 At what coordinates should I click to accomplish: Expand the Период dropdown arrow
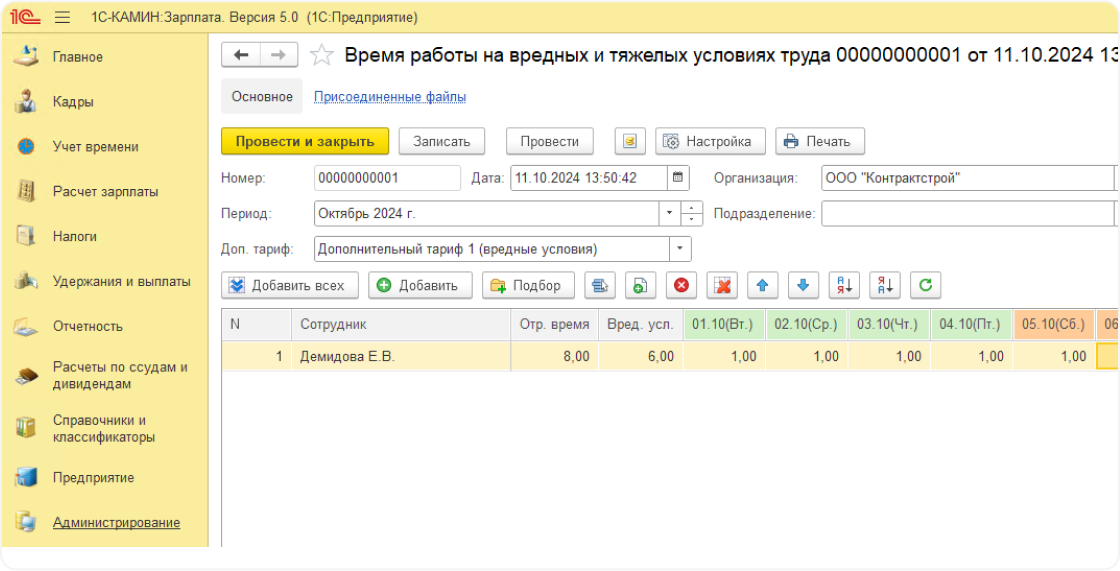(669, 213)
